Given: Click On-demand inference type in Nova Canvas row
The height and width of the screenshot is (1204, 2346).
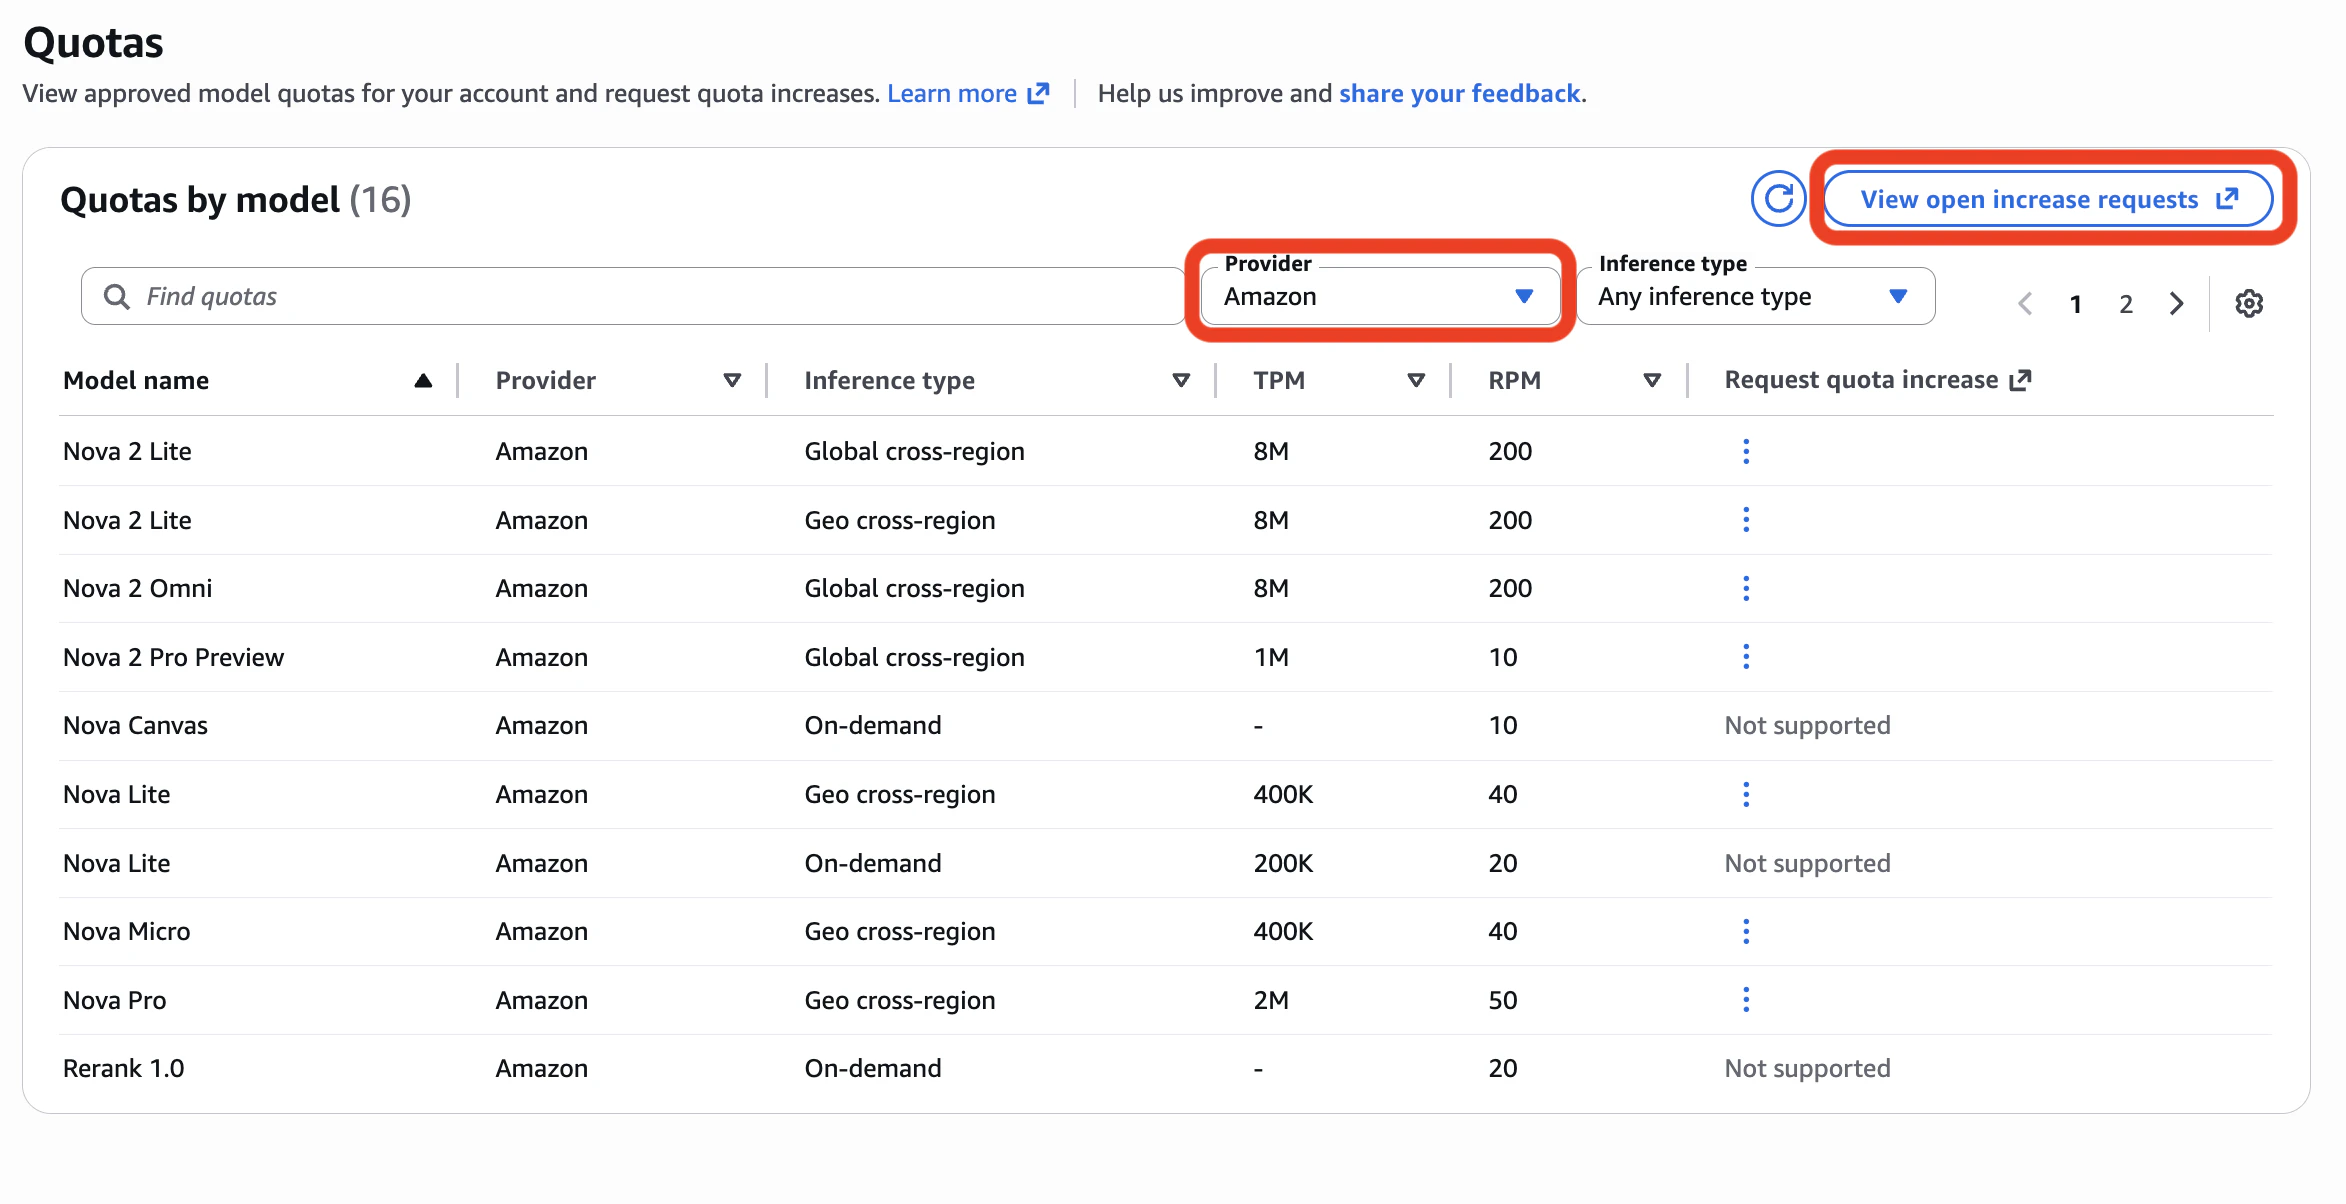Looking at the screenshot, I should coord(872,725).
